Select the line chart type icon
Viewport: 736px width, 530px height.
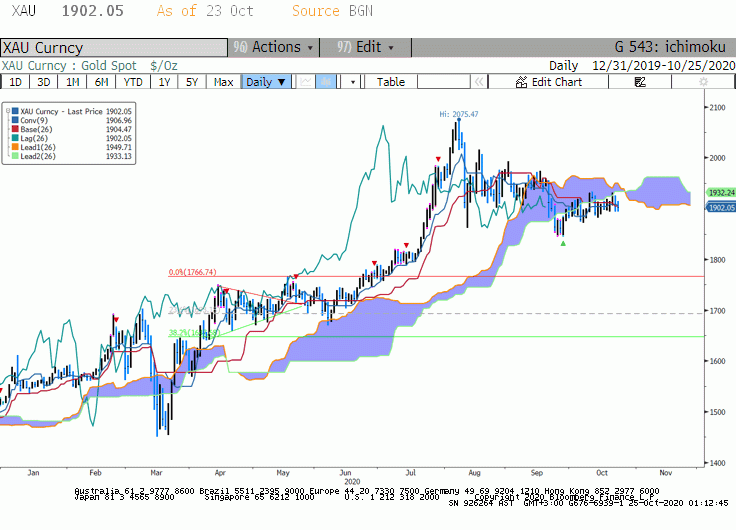click(306, 82)
